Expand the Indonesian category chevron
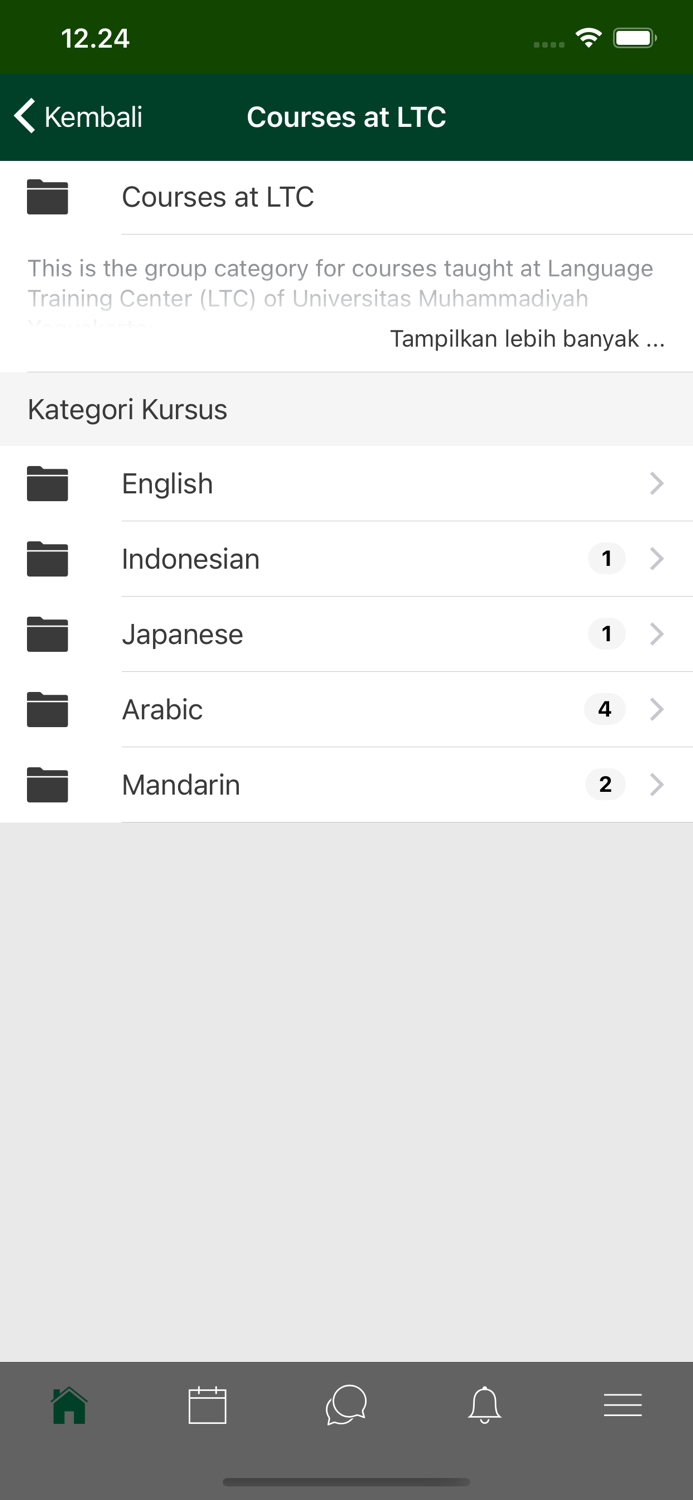Screen dimensions: 693x1500 [x=657, y=559]
